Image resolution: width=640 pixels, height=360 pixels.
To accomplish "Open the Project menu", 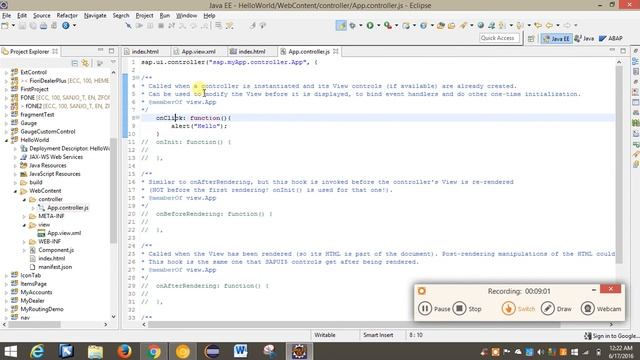I will (x=144, y=16).
